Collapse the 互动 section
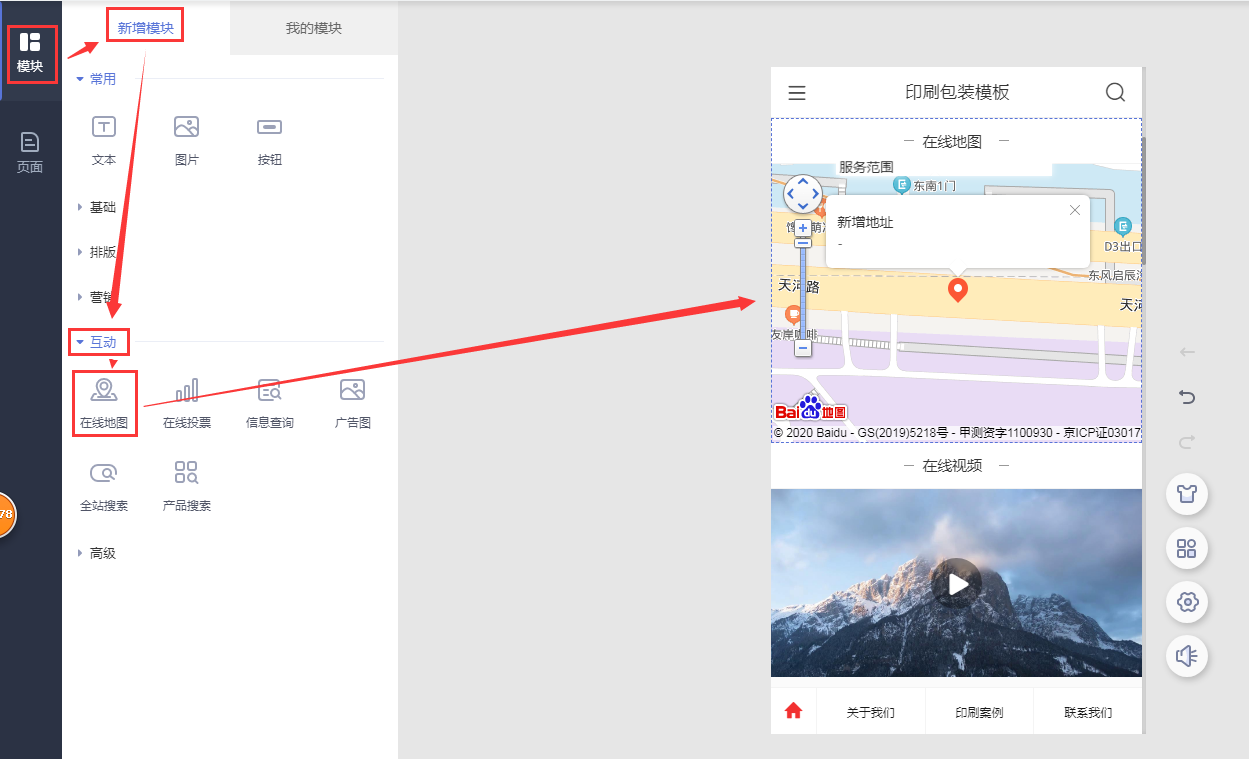Image resolution: width=1249 pixels, height=759 pixels. pos(97,342)
